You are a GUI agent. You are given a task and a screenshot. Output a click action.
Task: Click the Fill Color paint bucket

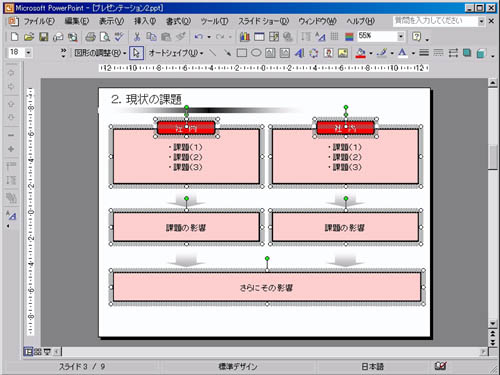point(360,53)
